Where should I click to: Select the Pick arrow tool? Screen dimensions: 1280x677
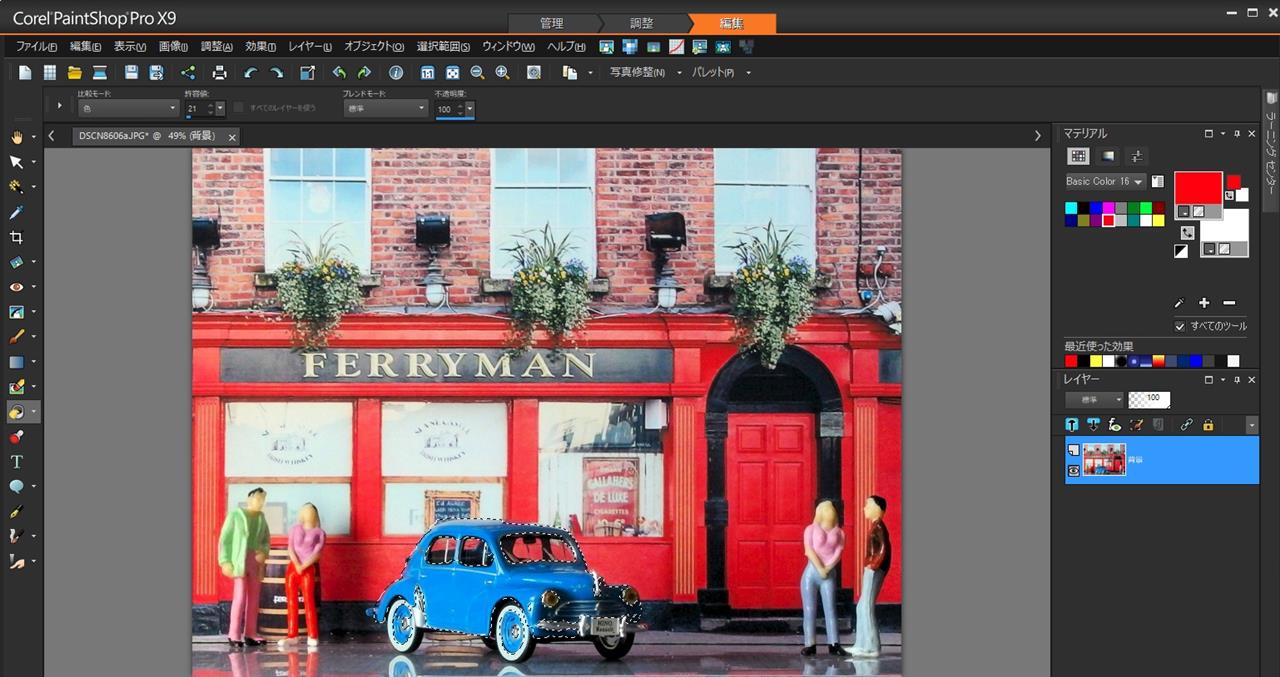click(17, 162)
